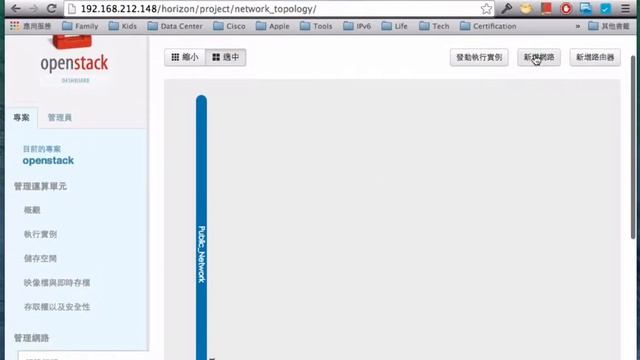
Task: Switch to the 專案 tab
Action: click(21, 118)
